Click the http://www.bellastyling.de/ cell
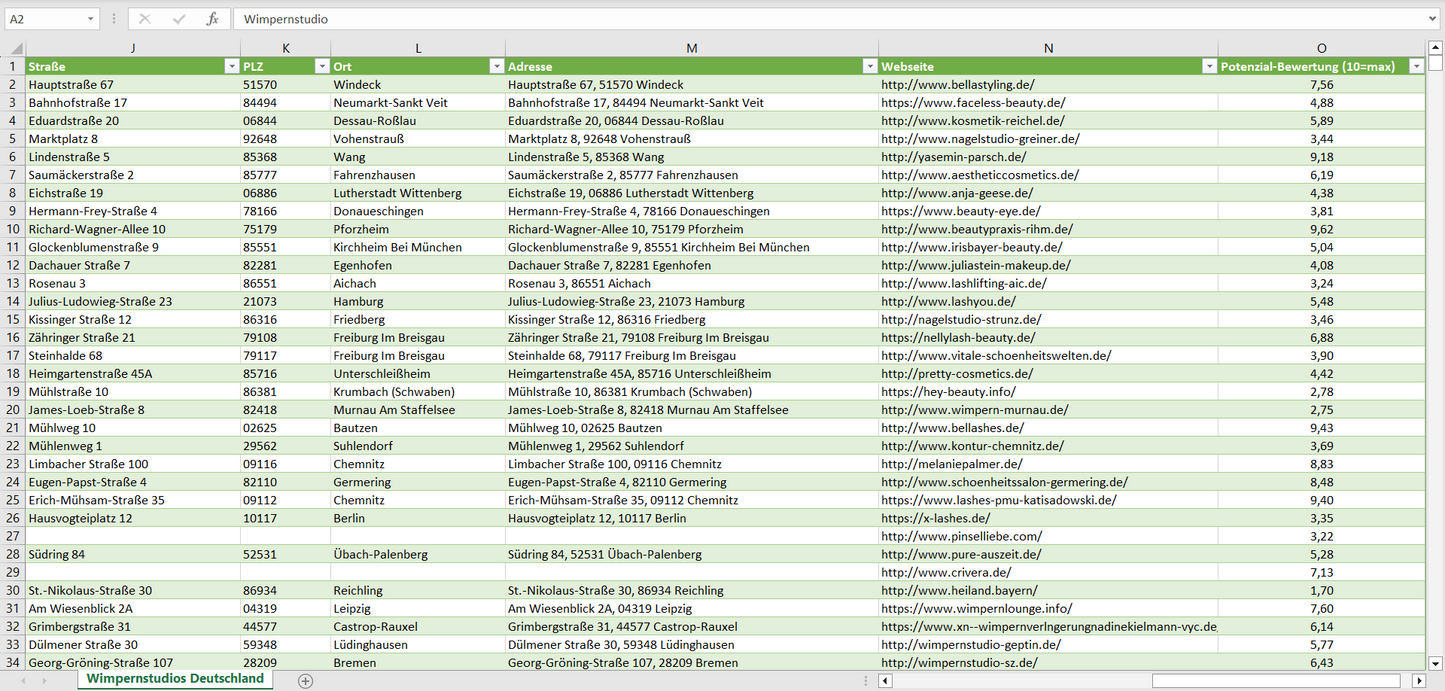The width and height of the screenshot is (1445, 691). (957, 85)
